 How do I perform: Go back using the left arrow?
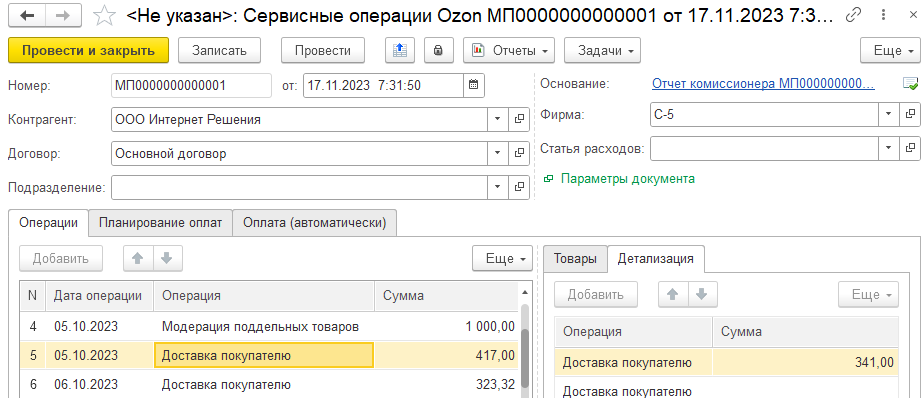point(28,16)
